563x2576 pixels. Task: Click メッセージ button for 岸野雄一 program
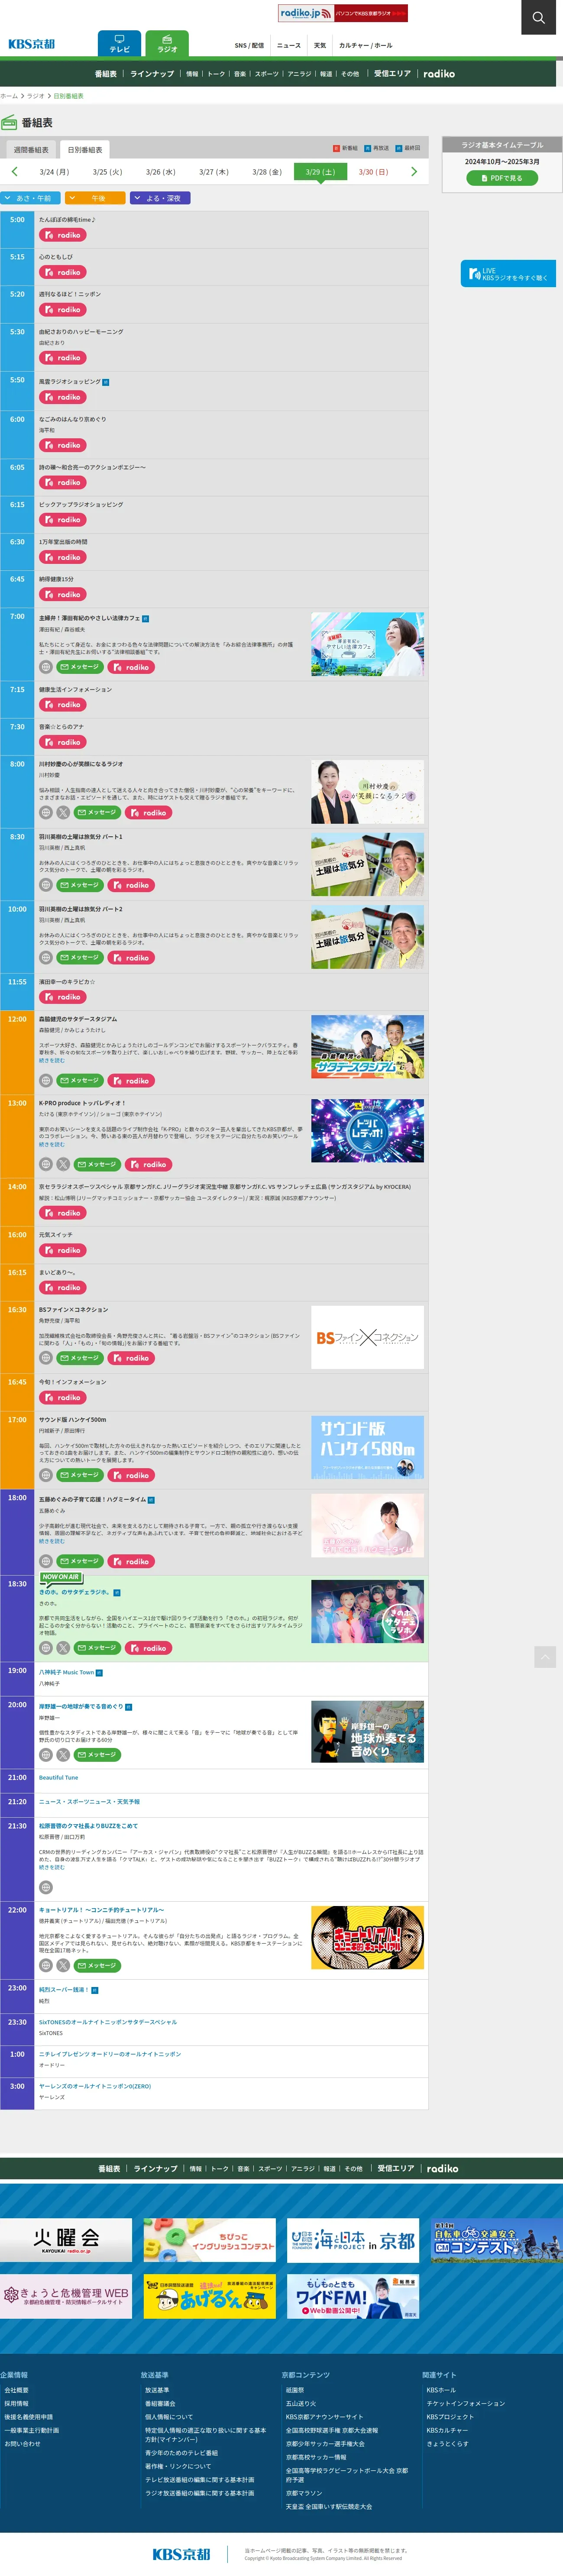point(97,1755)
